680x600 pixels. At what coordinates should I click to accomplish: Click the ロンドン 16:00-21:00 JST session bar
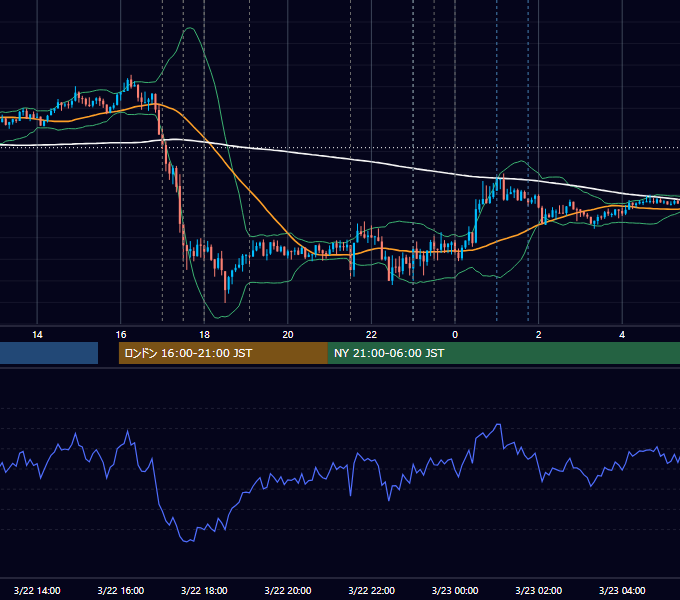point(223,353)
